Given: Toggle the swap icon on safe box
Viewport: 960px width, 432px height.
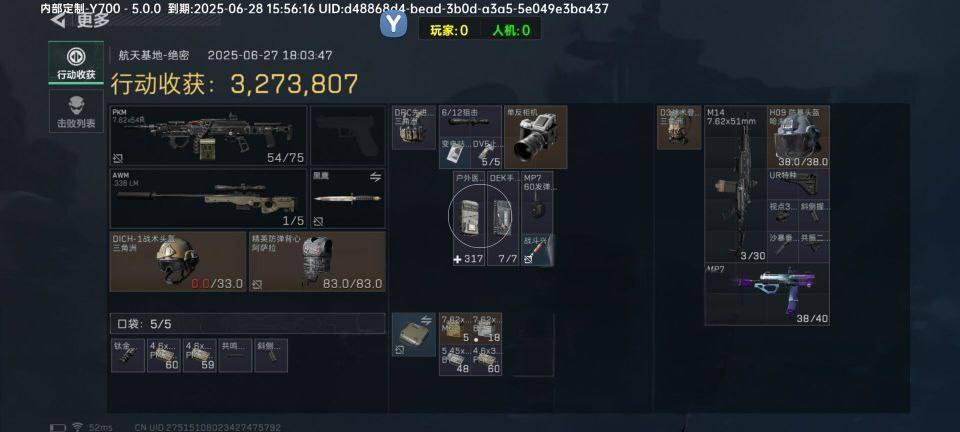Looking at the screenshot, I should (x=425, y=321).
